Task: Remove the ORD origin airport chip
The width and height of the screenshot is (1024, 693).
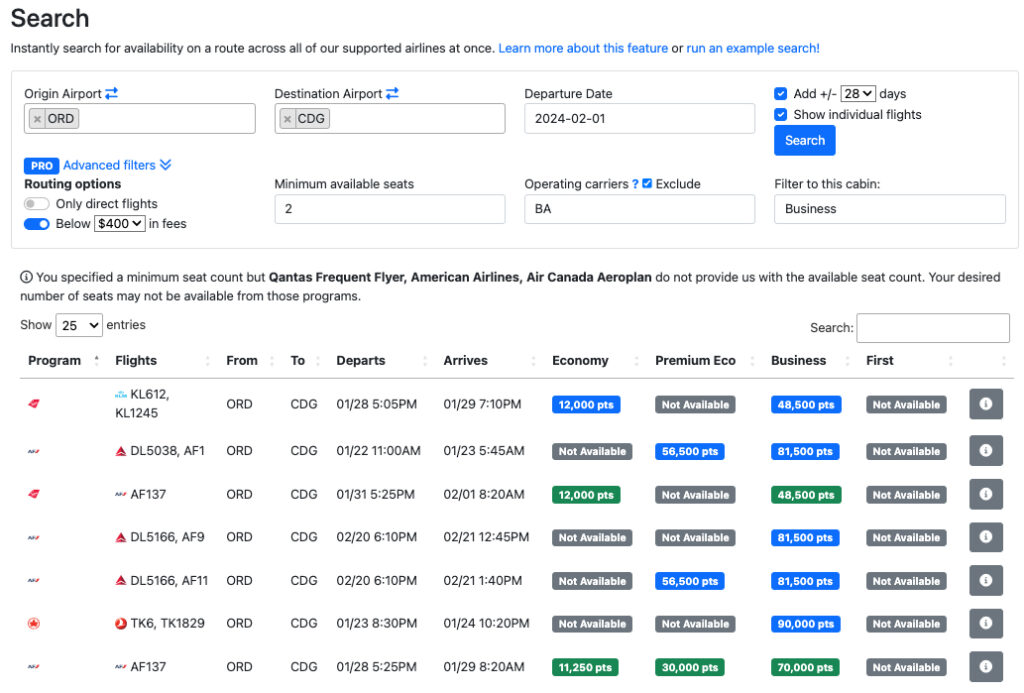Action: 37,117
